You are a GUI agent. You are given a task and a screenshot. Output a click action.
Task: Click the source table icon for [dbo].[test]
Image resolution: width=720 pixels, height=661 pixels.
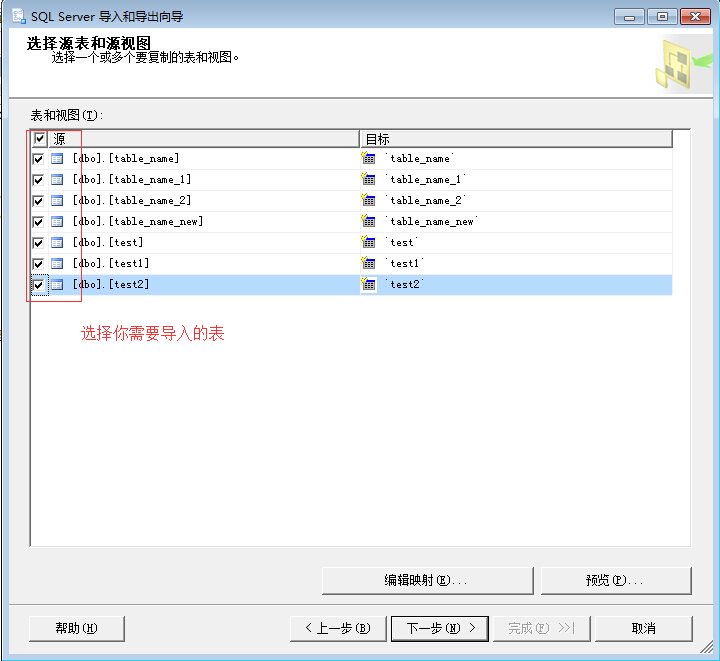57,243
